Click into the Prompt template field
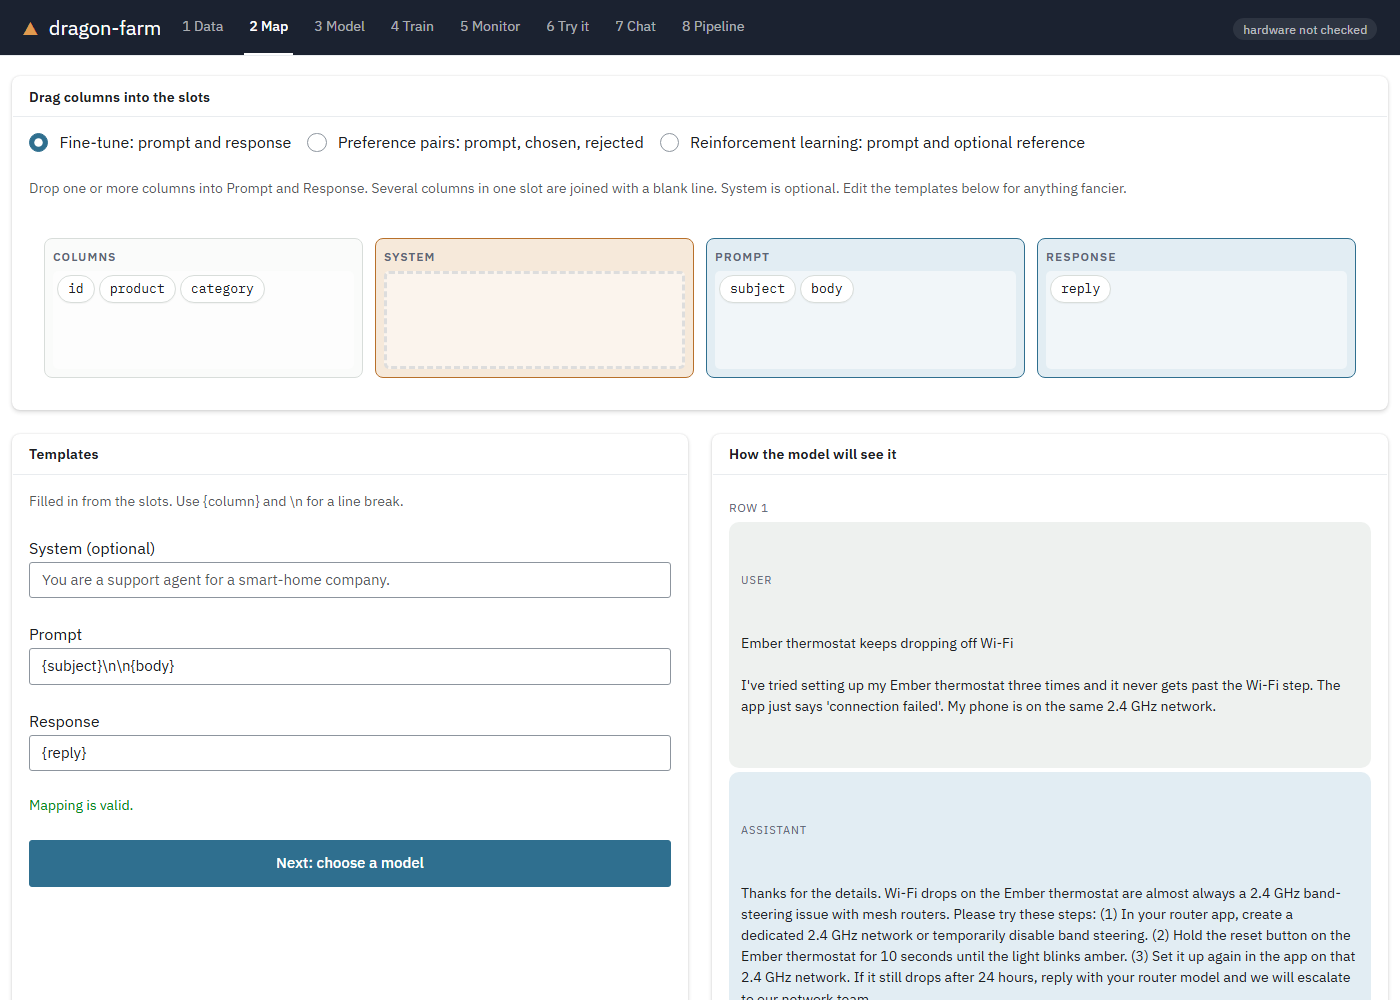1400x1000 pixels. tap(350, 666)
